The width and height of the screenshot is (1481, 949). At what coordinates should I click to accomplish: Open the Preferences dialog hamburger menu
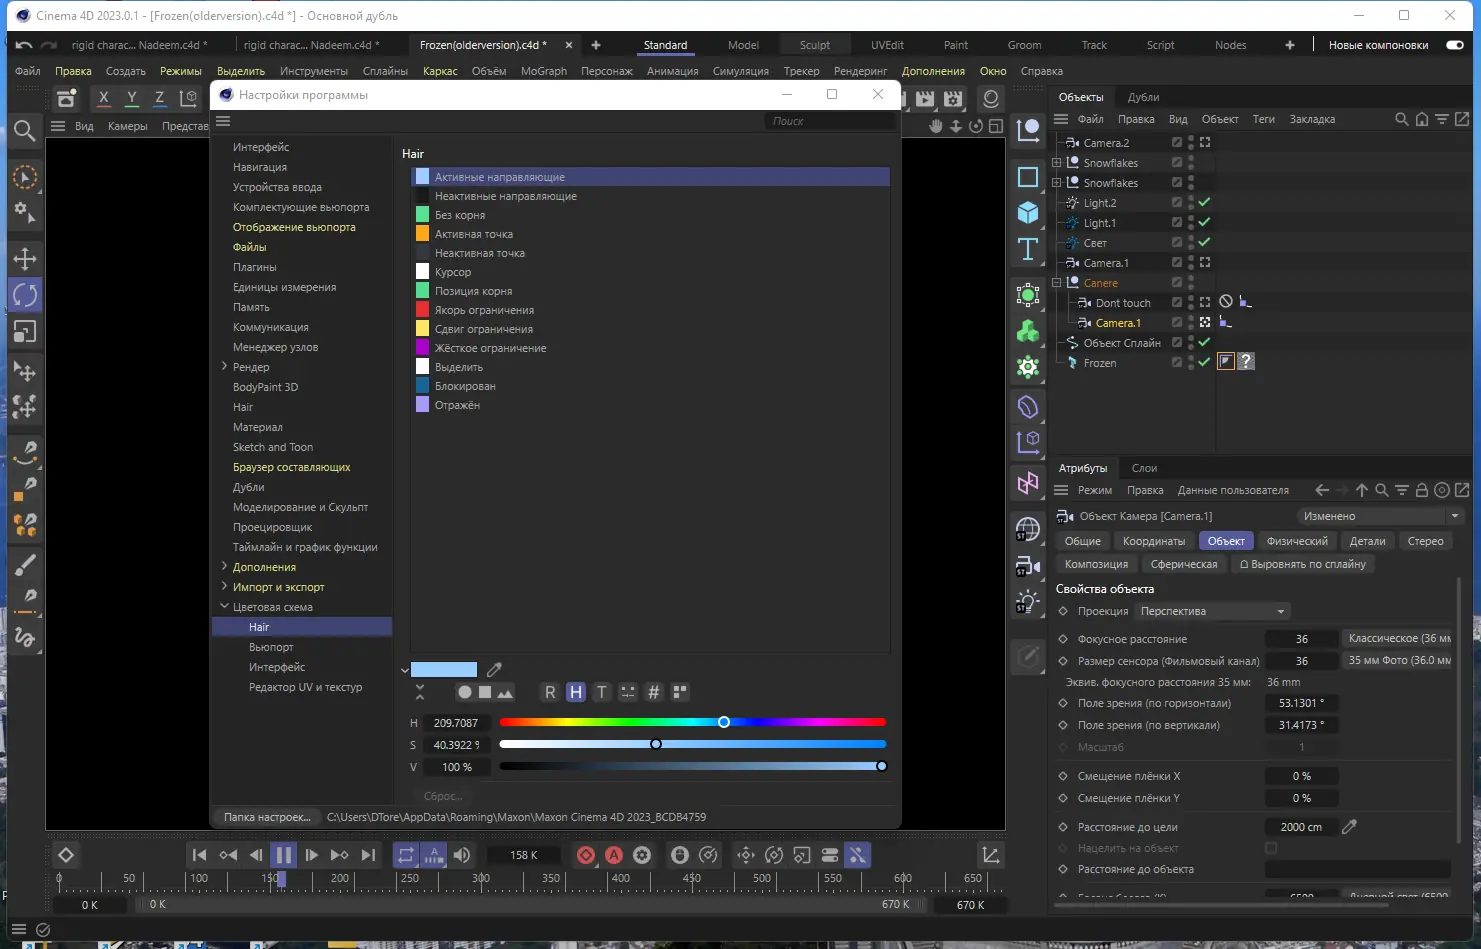click(223, 121)
